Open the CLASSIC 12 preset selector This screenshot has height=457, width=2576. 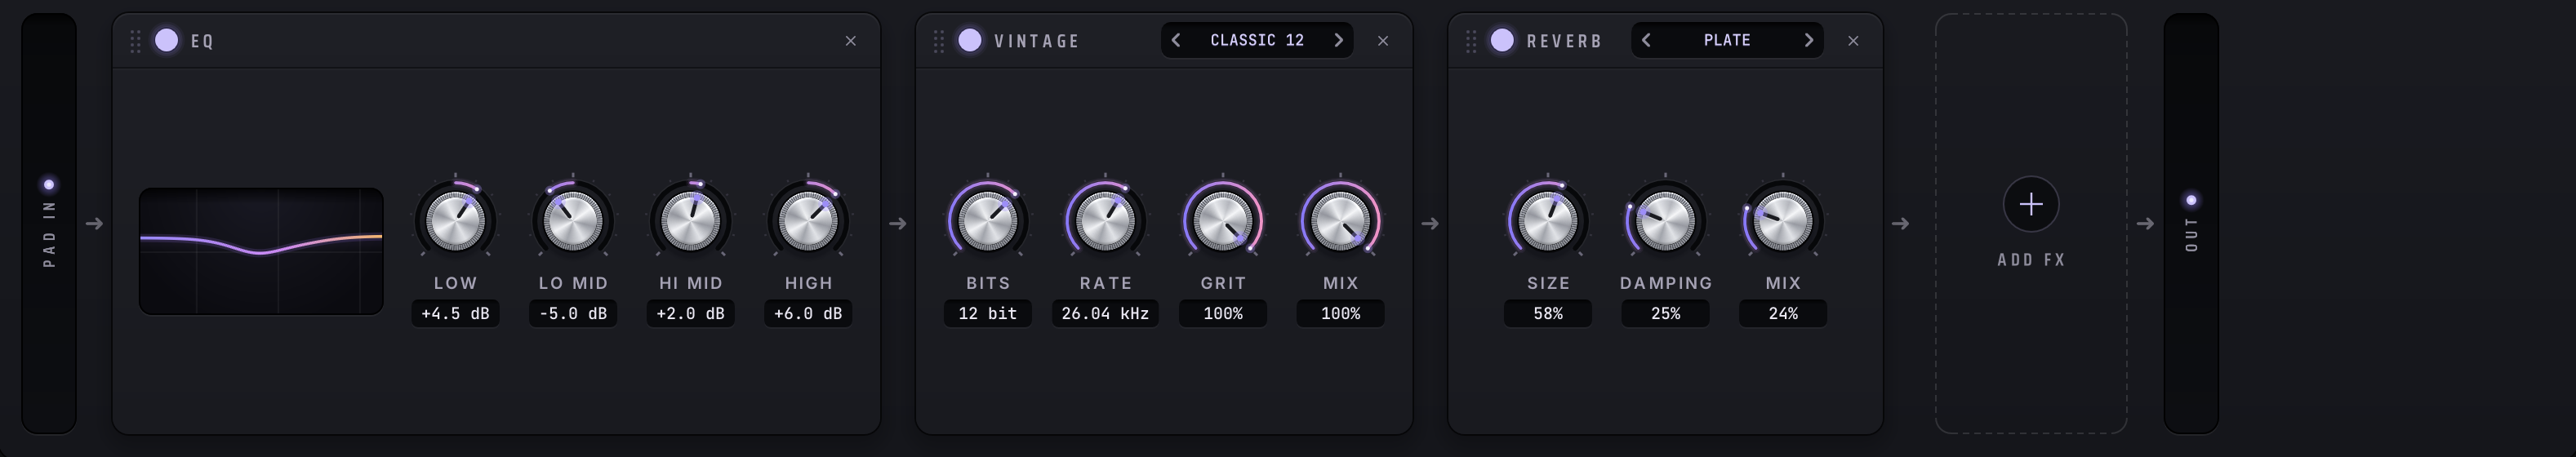point(1257,40)
